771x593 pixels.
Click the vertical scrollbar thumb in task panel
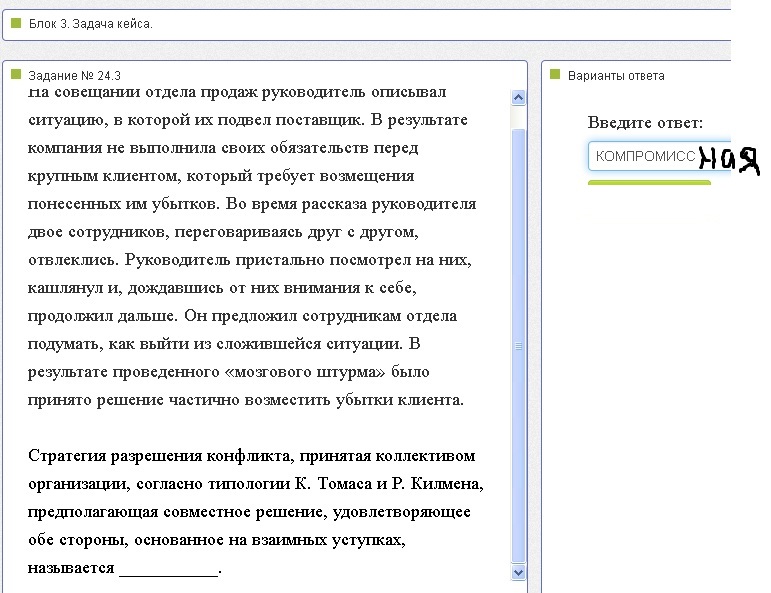pos(518,346)
